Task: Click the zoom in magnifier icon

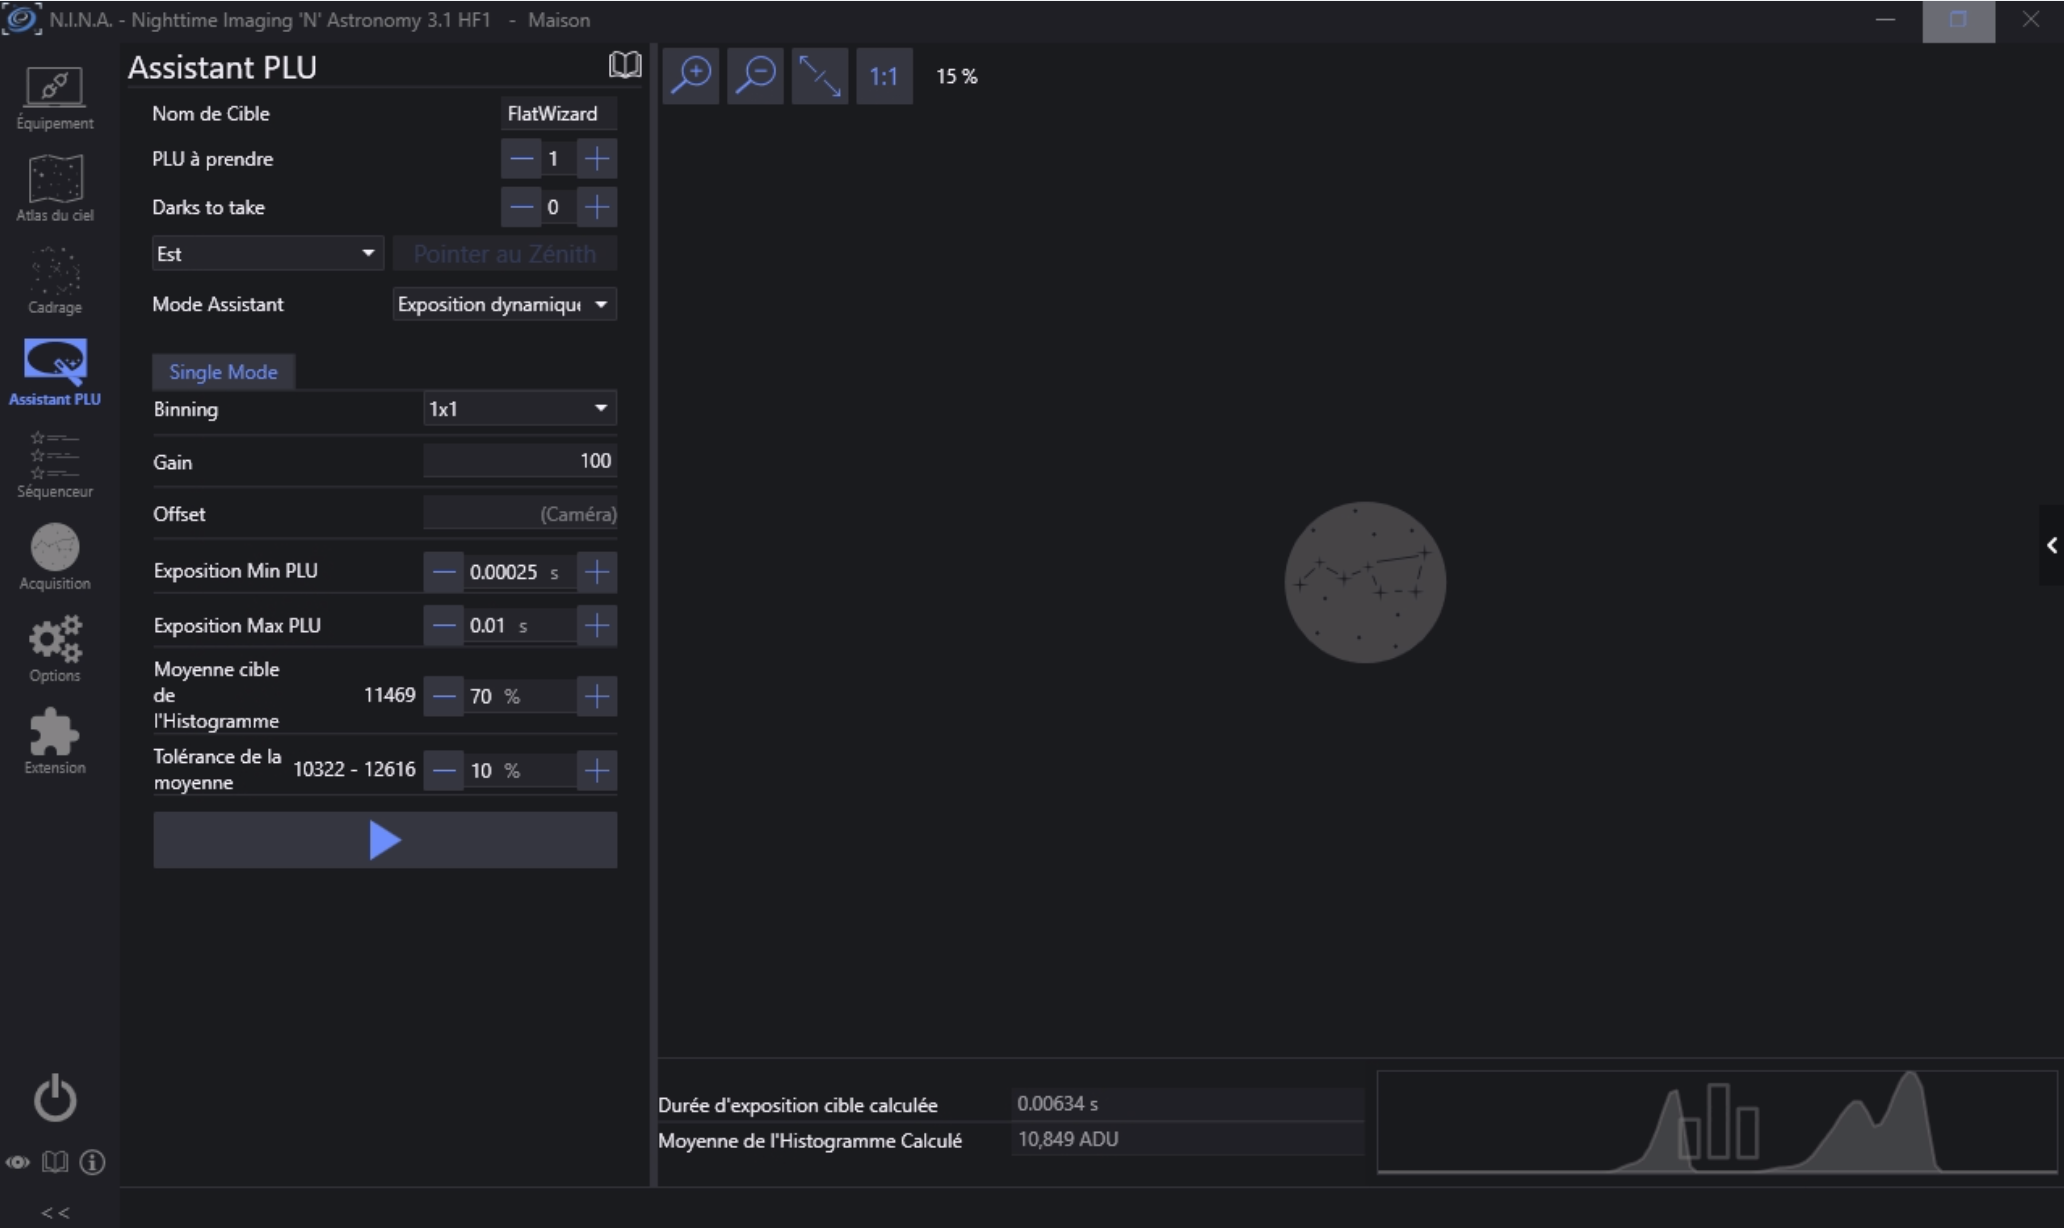Action: click(x=691, y=76)
